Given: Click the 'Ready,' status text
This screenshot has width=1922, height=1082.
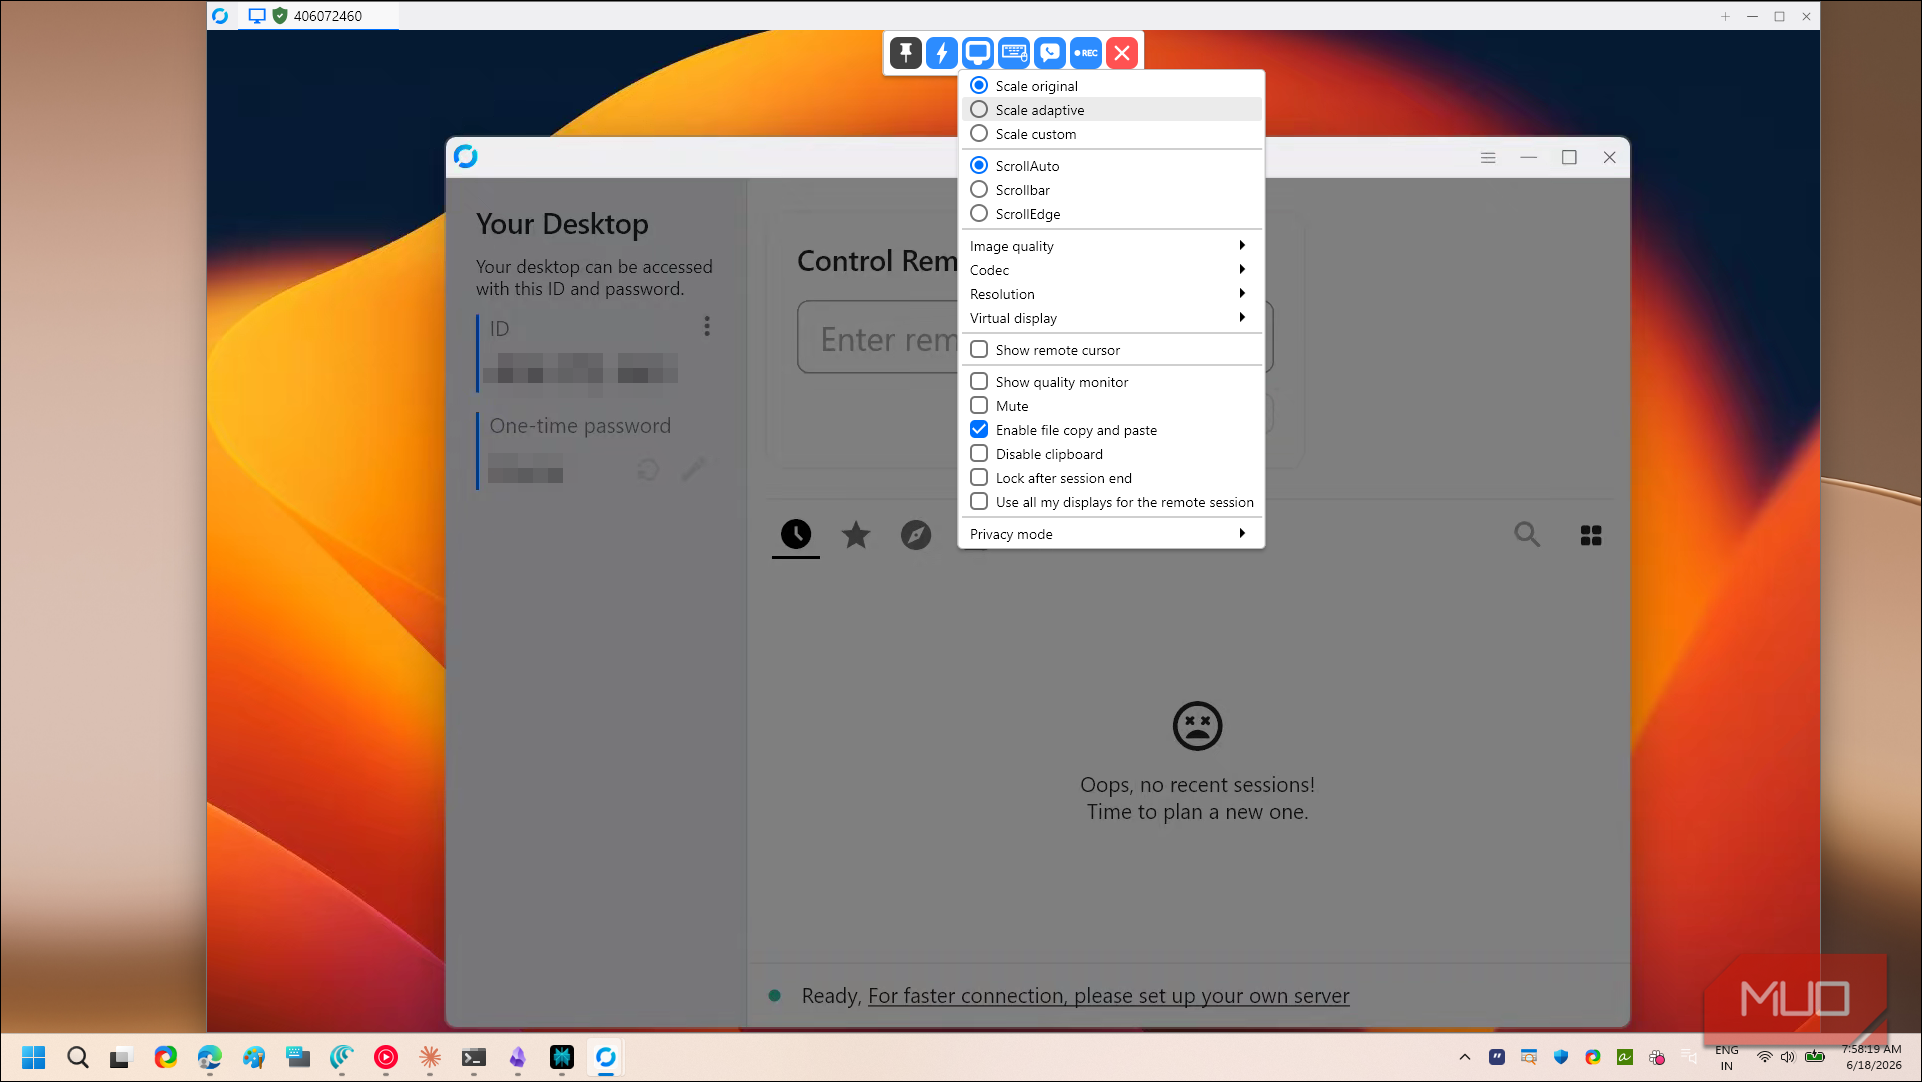Looking at the screenshot, I should coord(831,996).
